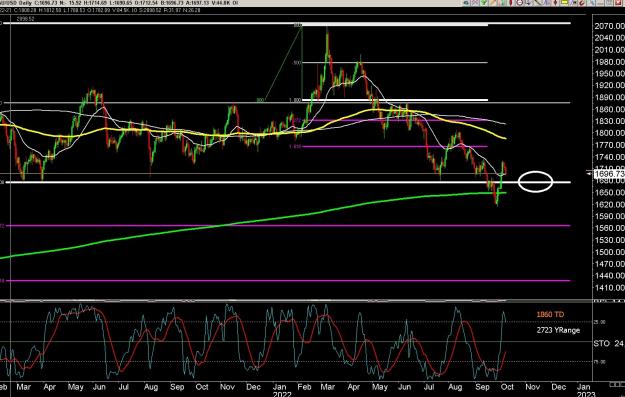Image resolution: width=625 pixels, height=397 pixels.
Task: Click the 'L:1690.65' low value in the header
Action: (121, 3)
